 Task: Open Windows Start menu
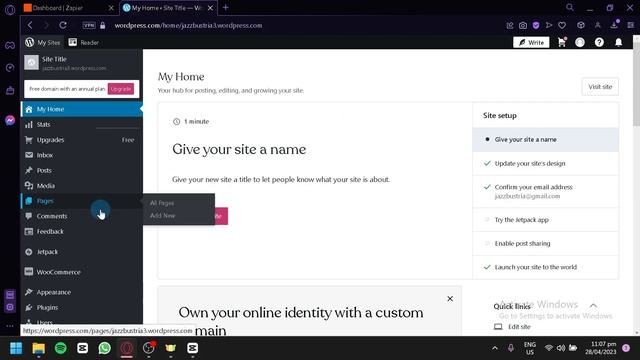coord(16,348)
